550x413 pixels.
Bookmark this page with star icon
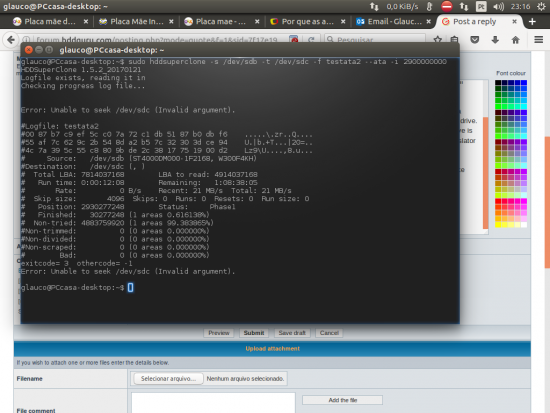pyautogui.click(x=437, y=39)
